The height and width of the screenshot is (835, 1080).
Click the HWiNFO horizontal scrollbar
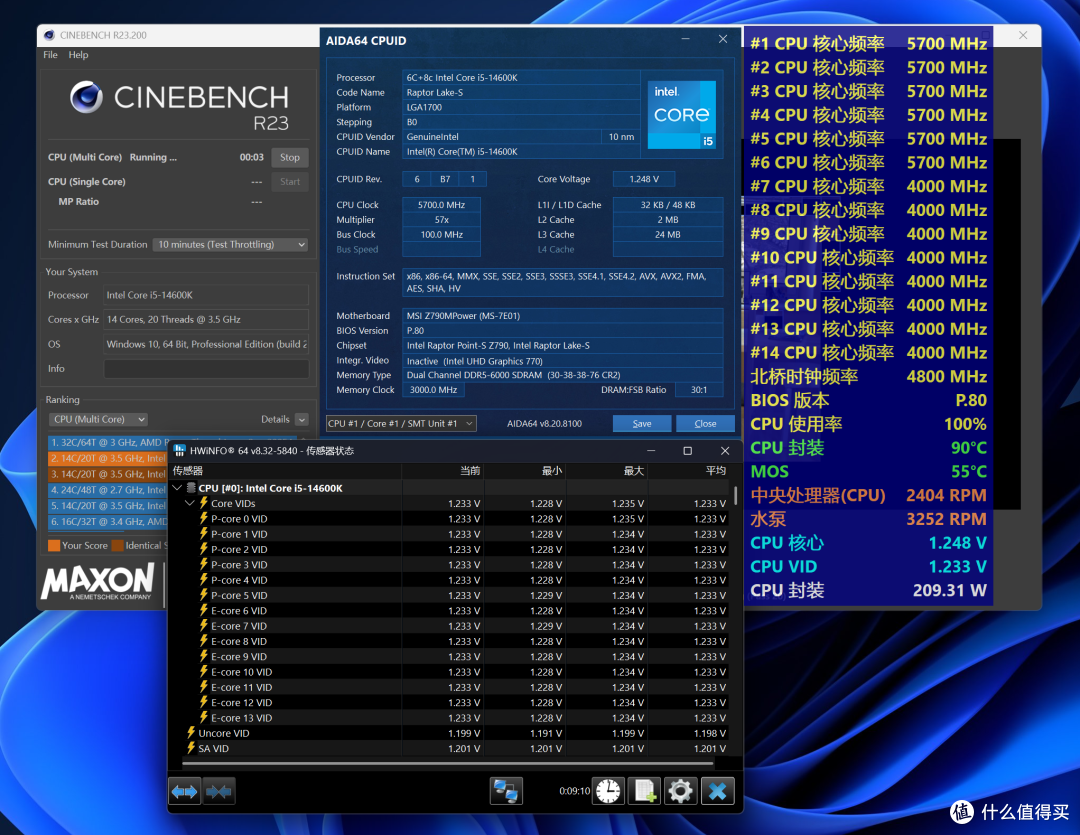(448, 763)
